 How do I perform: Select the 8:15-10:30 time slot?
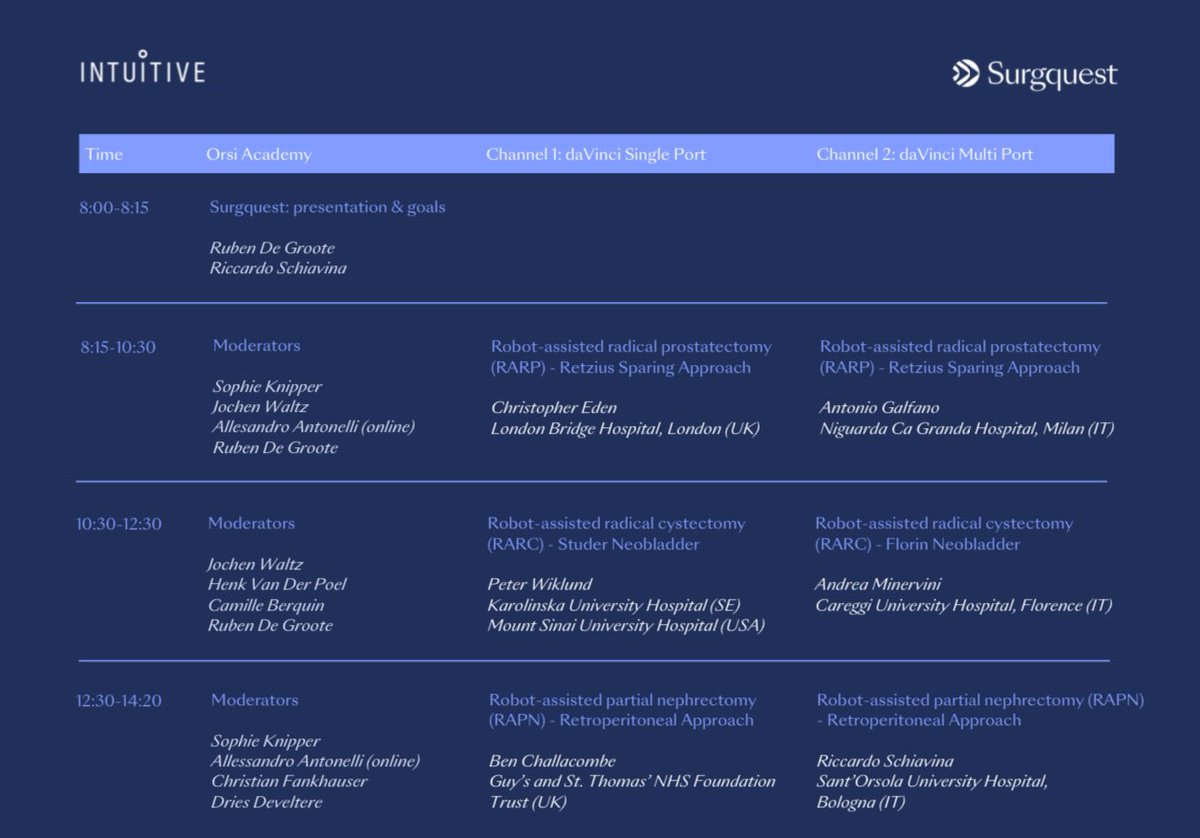pos(118,347)
